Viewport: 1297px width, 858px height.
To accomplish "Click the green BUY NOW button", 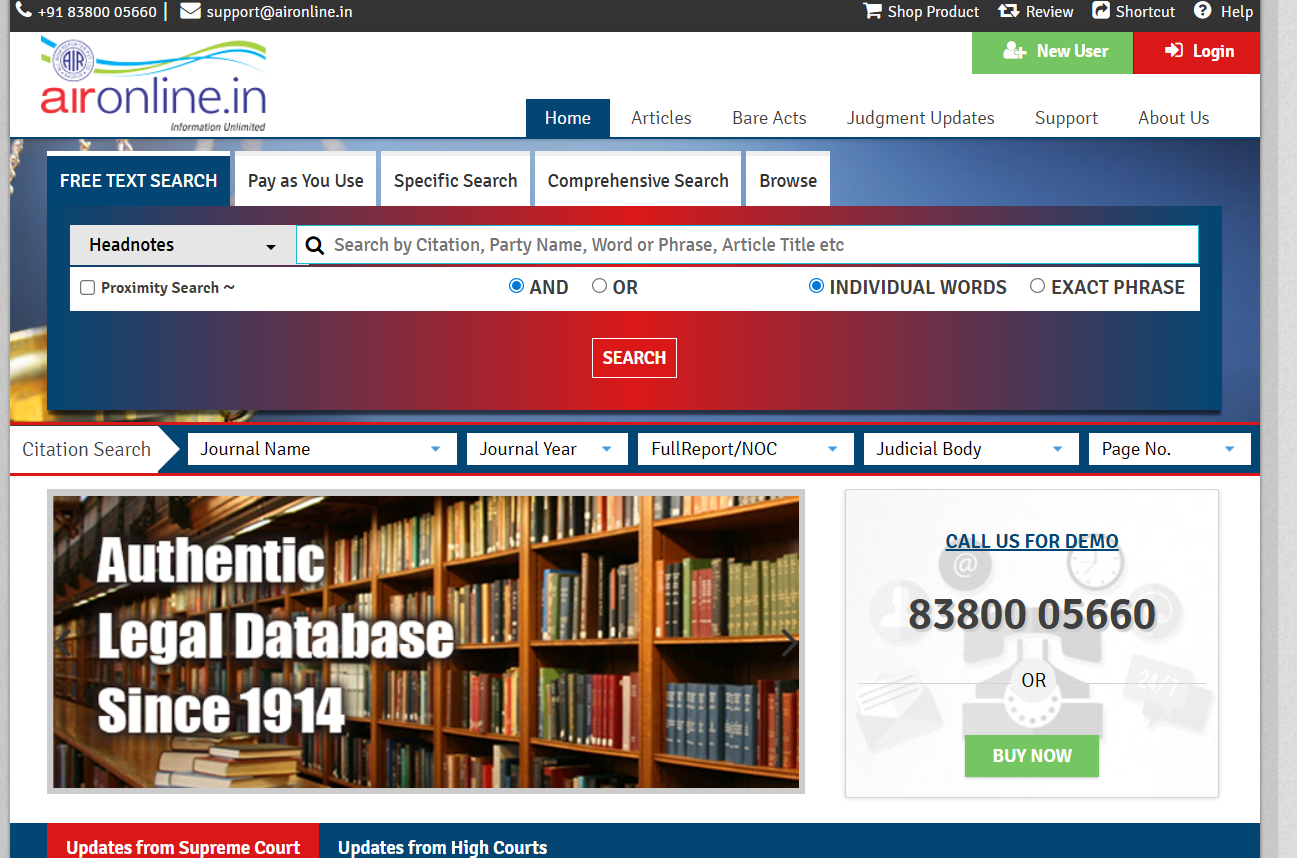I will 1031,756.
